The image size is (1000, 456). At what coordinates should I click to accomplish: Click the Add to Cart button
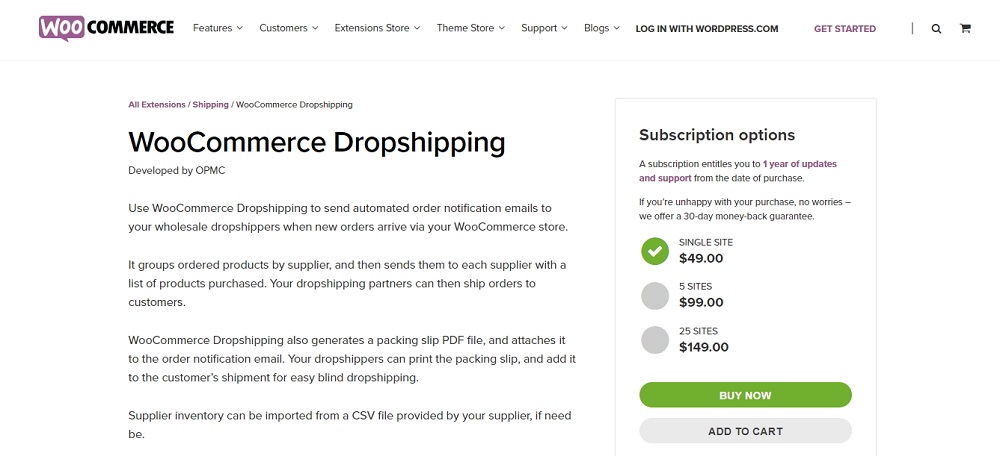pos(745,431)
